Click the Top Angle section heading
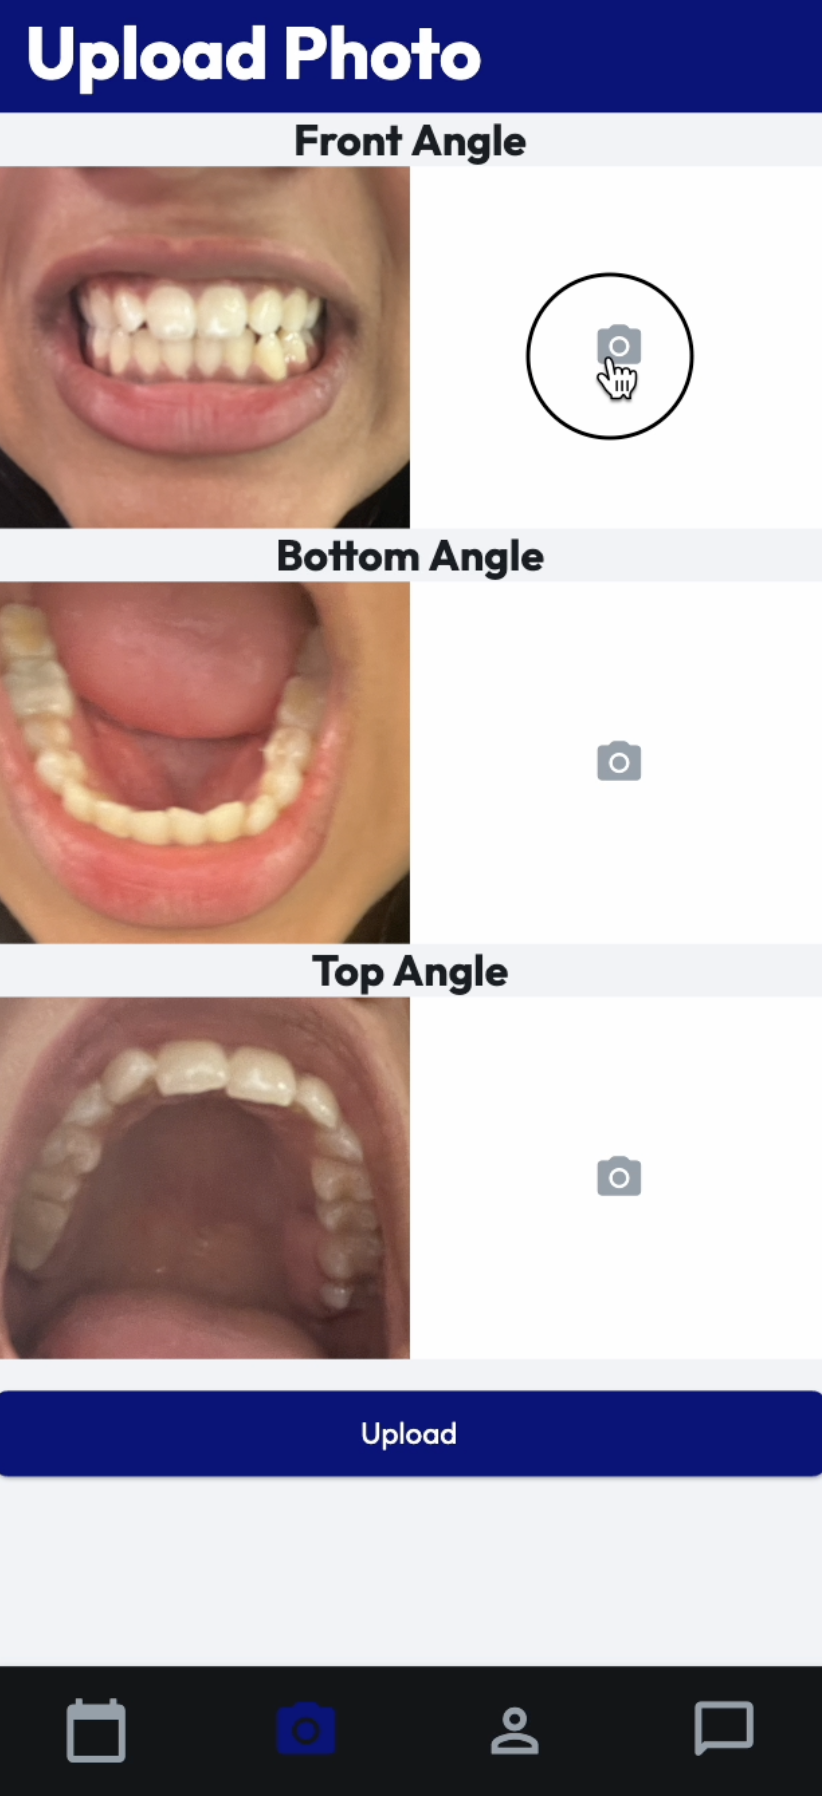 410,971
